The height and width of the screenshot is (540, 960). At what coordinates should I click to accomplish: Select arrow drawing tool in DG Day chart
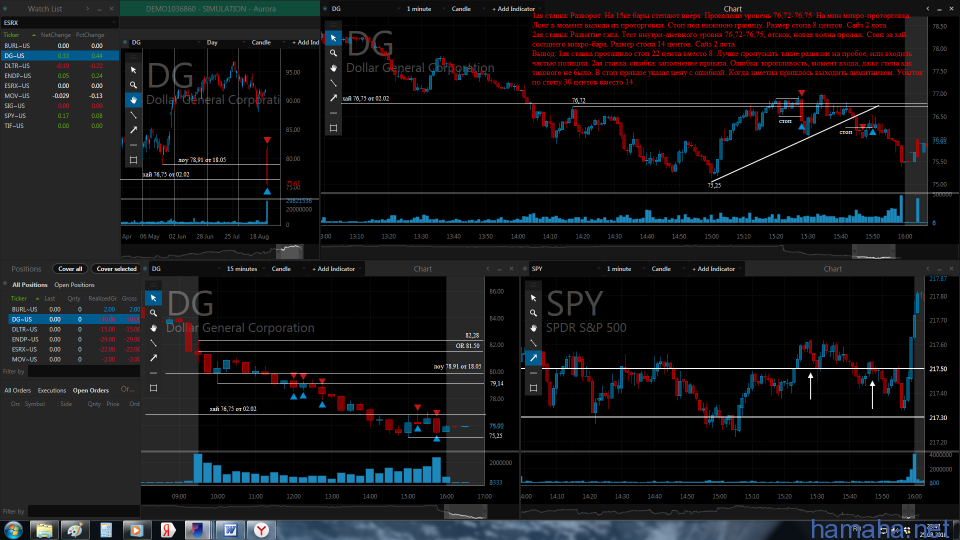pos(133,130)
